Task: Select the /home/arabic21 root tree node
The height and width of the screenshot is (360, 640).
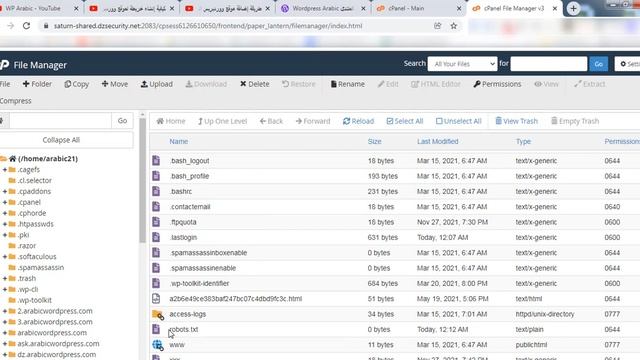Action: click(x=48, y=159)
